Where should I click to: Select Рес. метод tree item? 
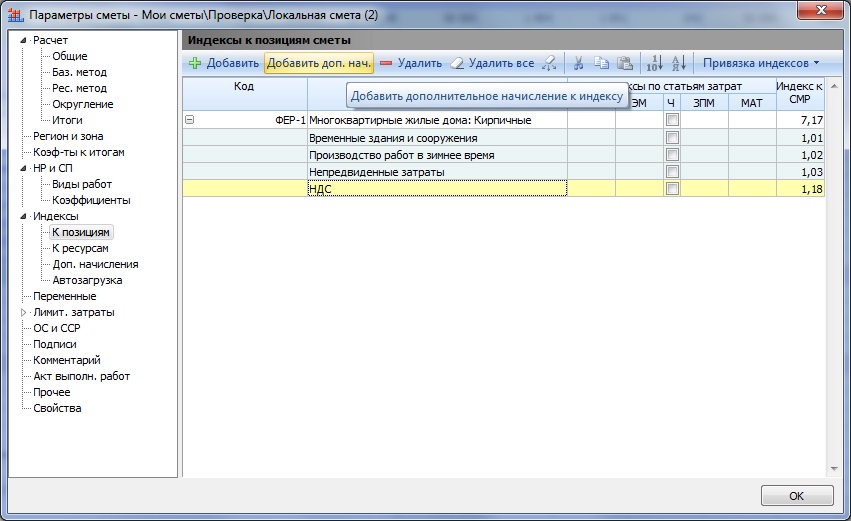pyautogui.click(x=79, y=88)
